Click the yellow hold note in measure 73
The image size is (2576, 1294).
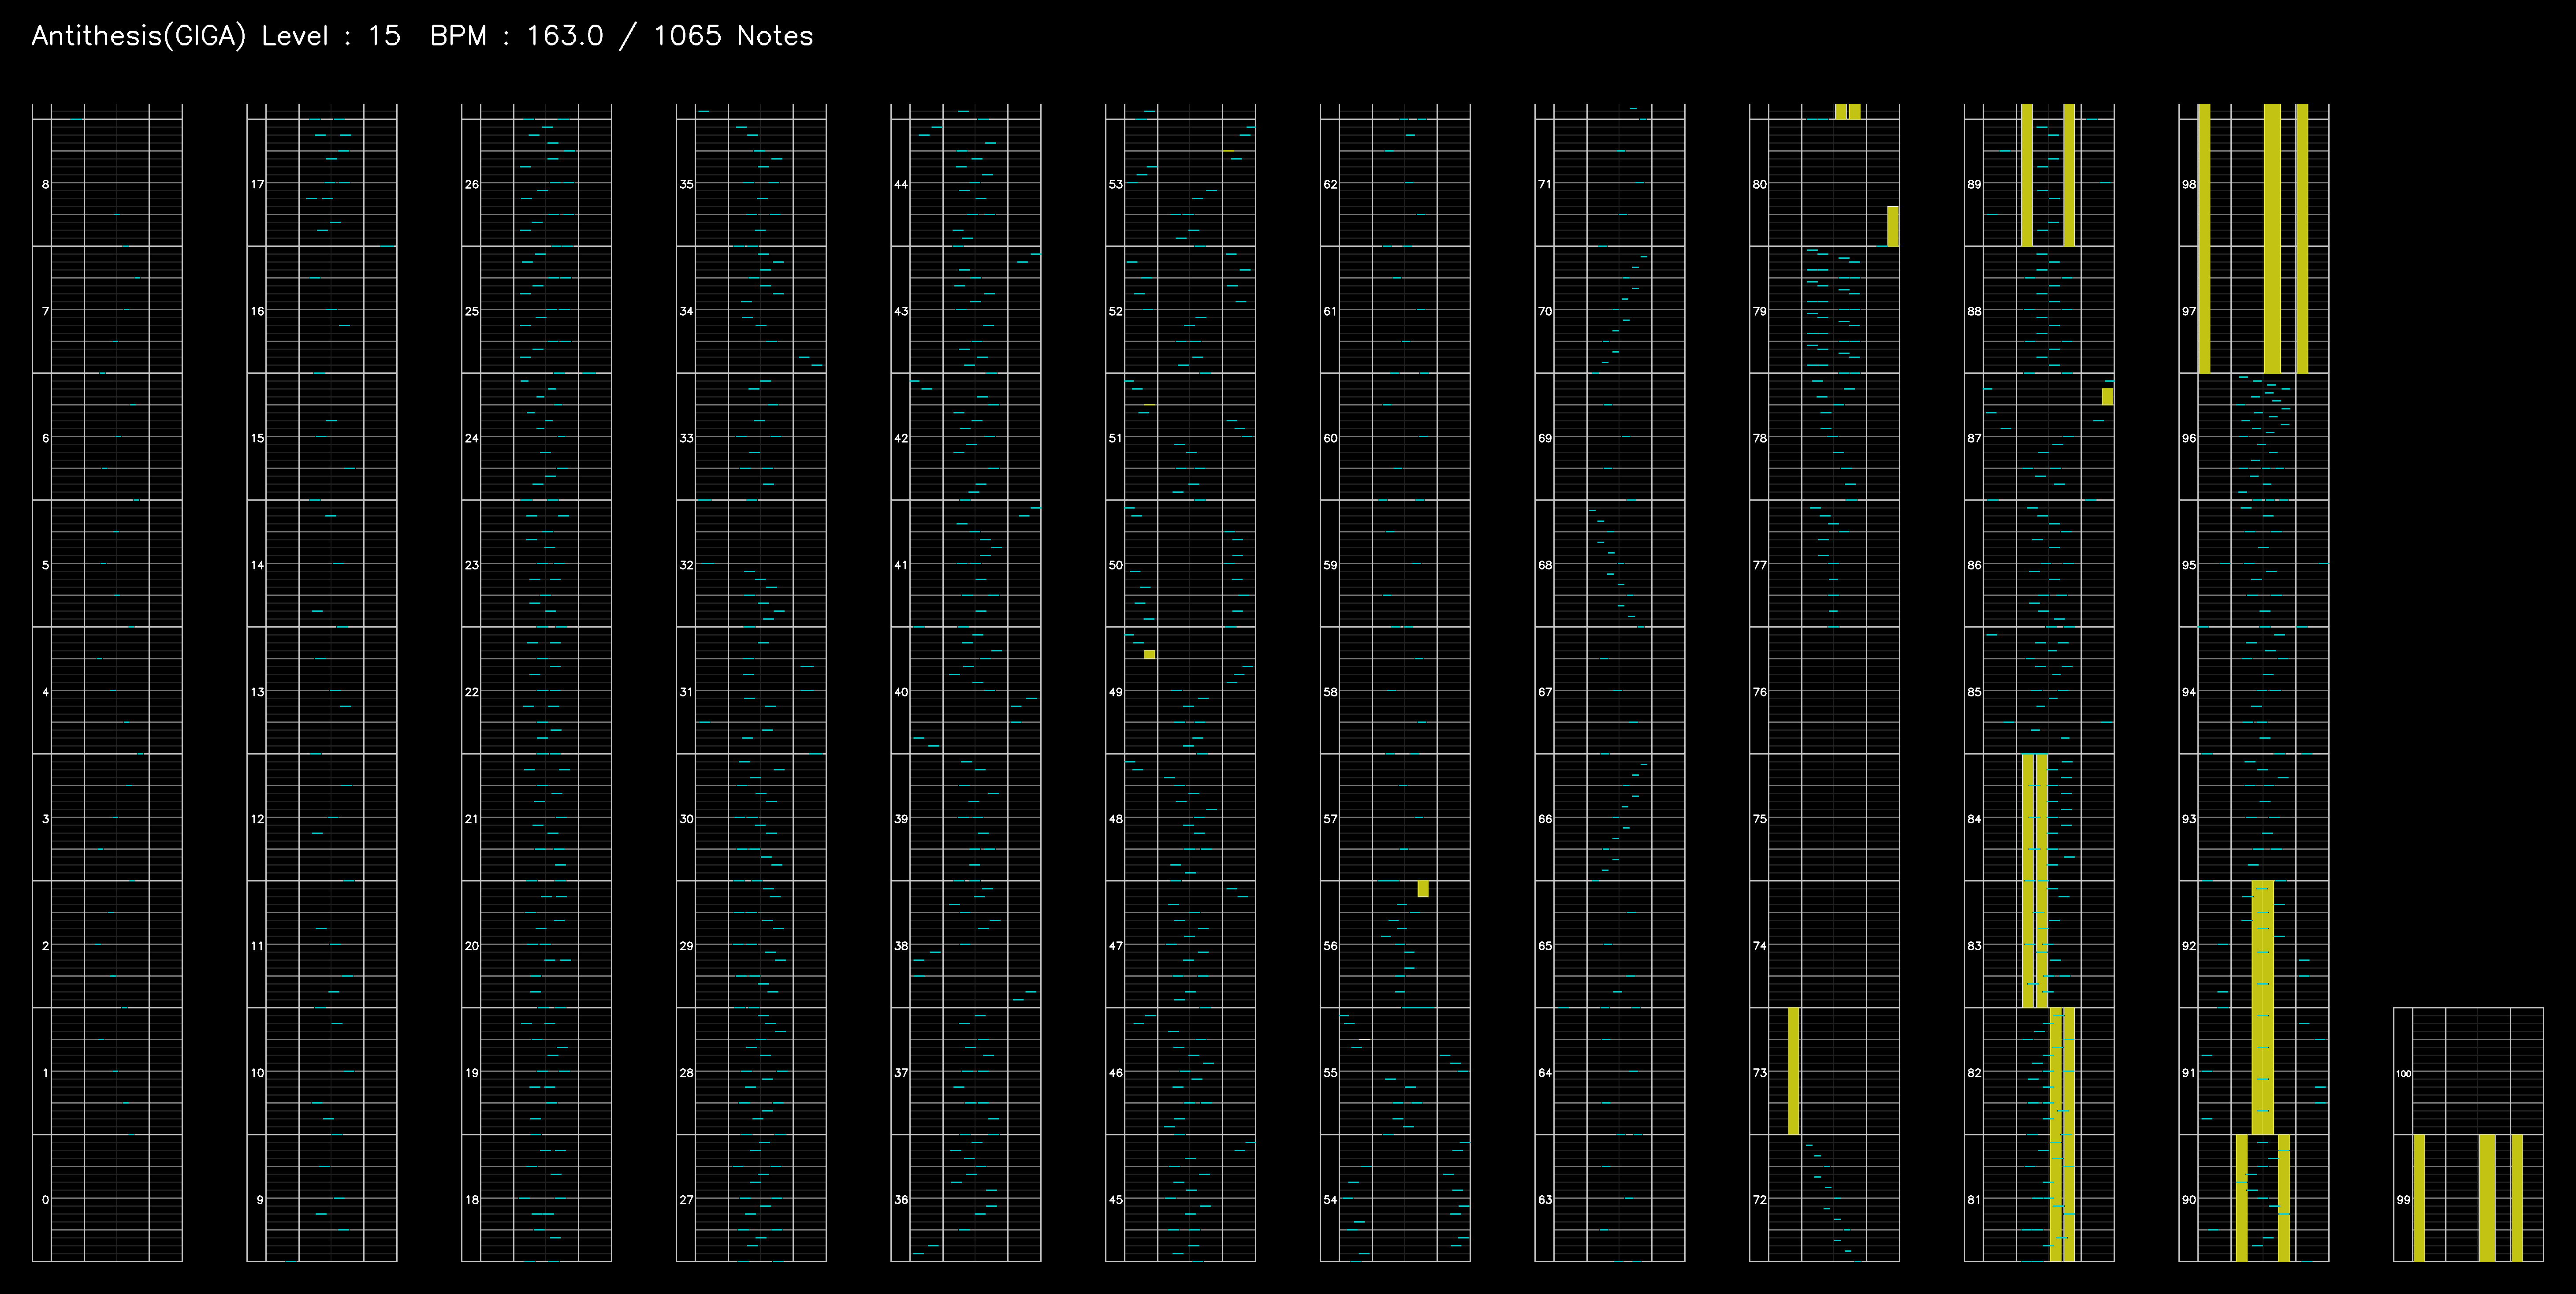coord(1794,1071)
